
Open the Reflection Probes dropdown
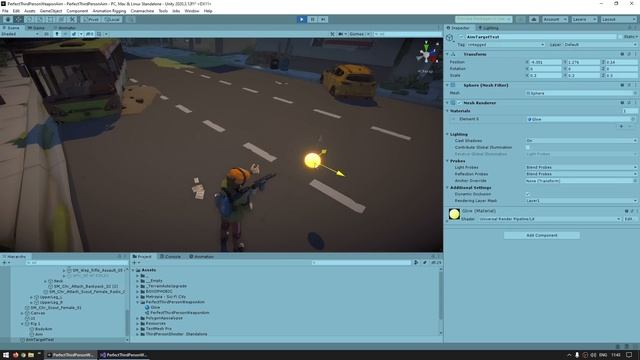coord(581,174)
